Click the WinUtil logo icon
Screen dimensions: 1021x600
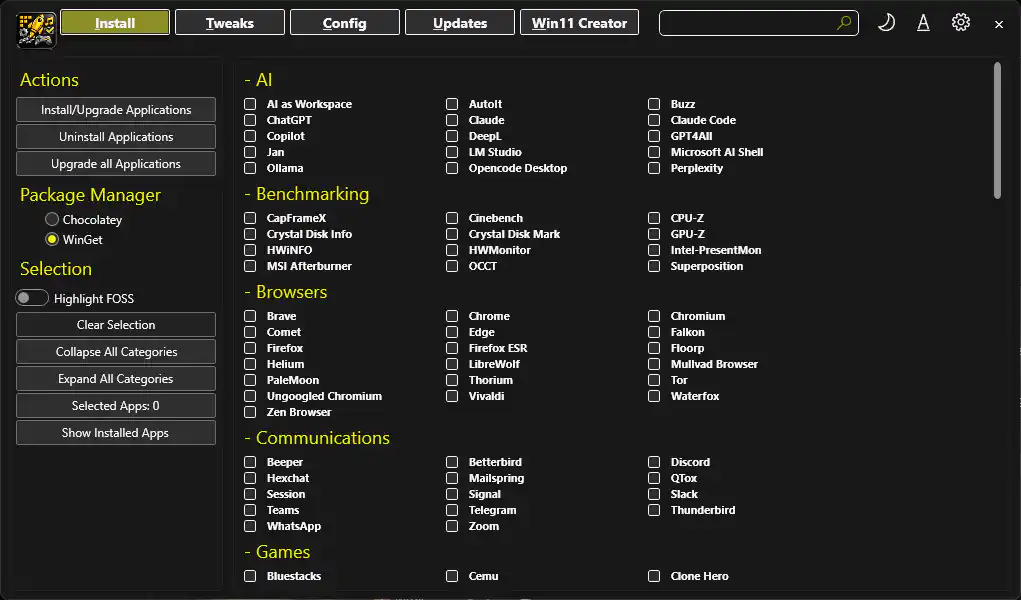click(x=36, y=30)
